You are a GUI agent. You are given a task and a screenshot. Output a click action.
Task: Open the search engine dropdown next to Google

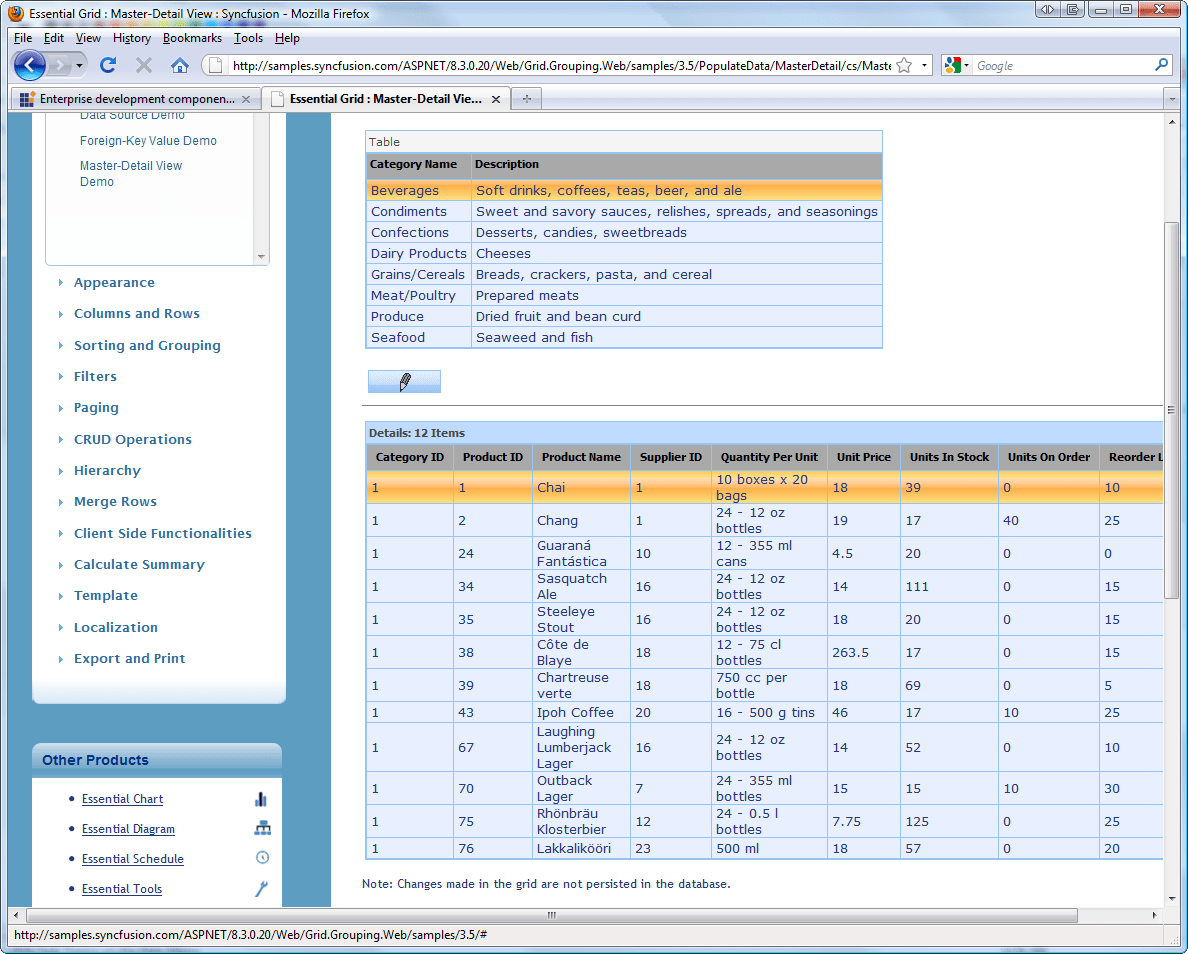coord(956,66)
